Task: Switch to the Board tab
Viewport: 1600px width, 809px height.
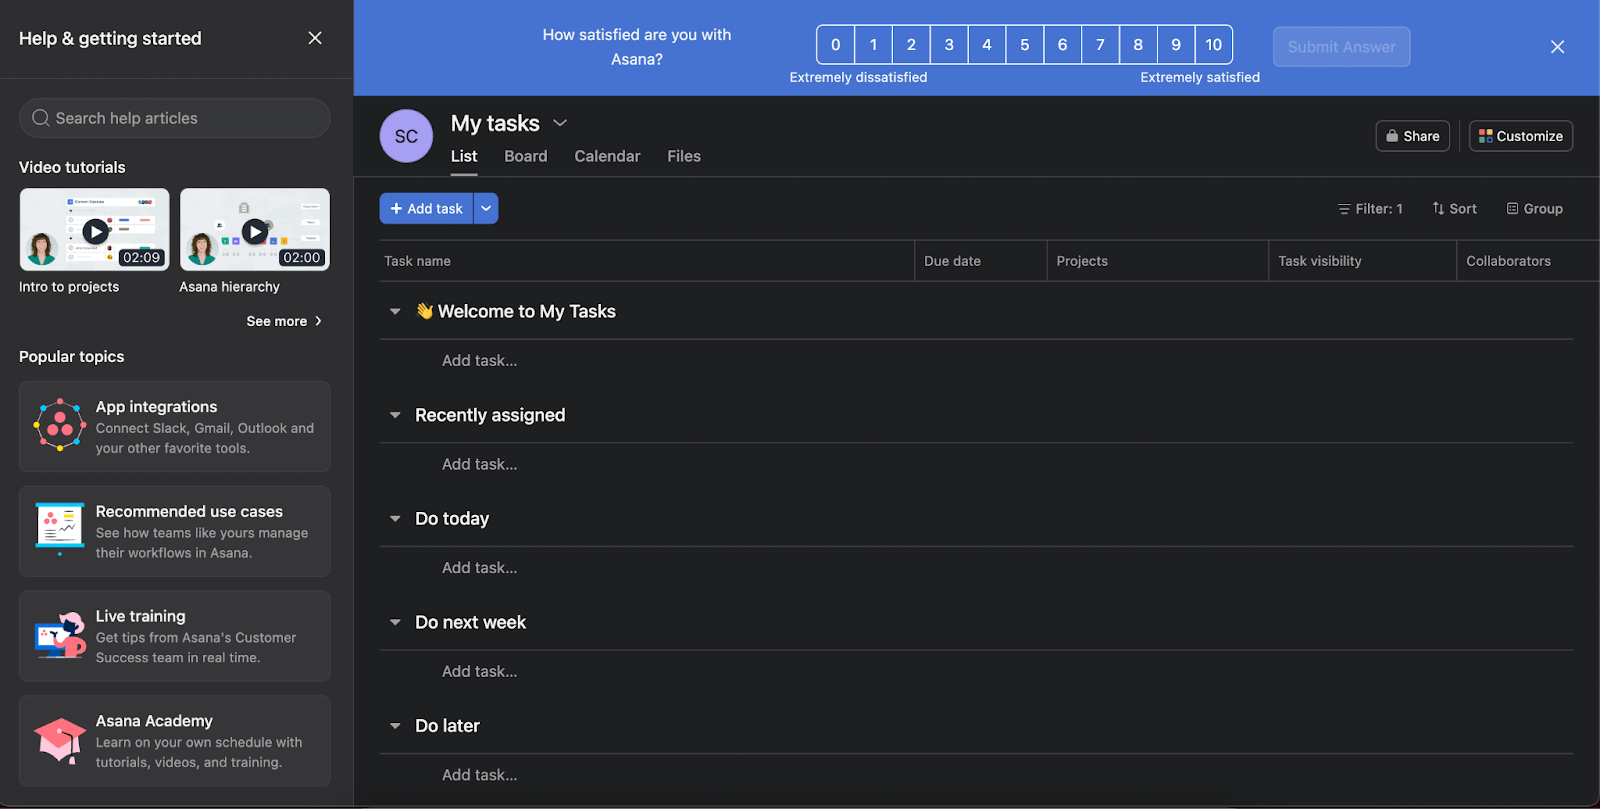Action: pos(525,156)
